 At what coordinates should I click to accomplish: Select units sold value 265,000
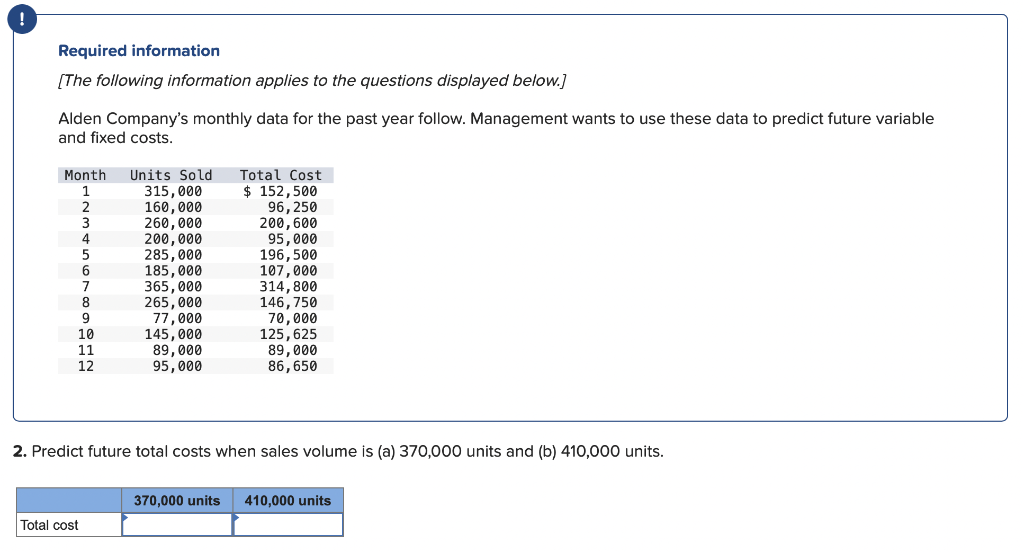173,302
